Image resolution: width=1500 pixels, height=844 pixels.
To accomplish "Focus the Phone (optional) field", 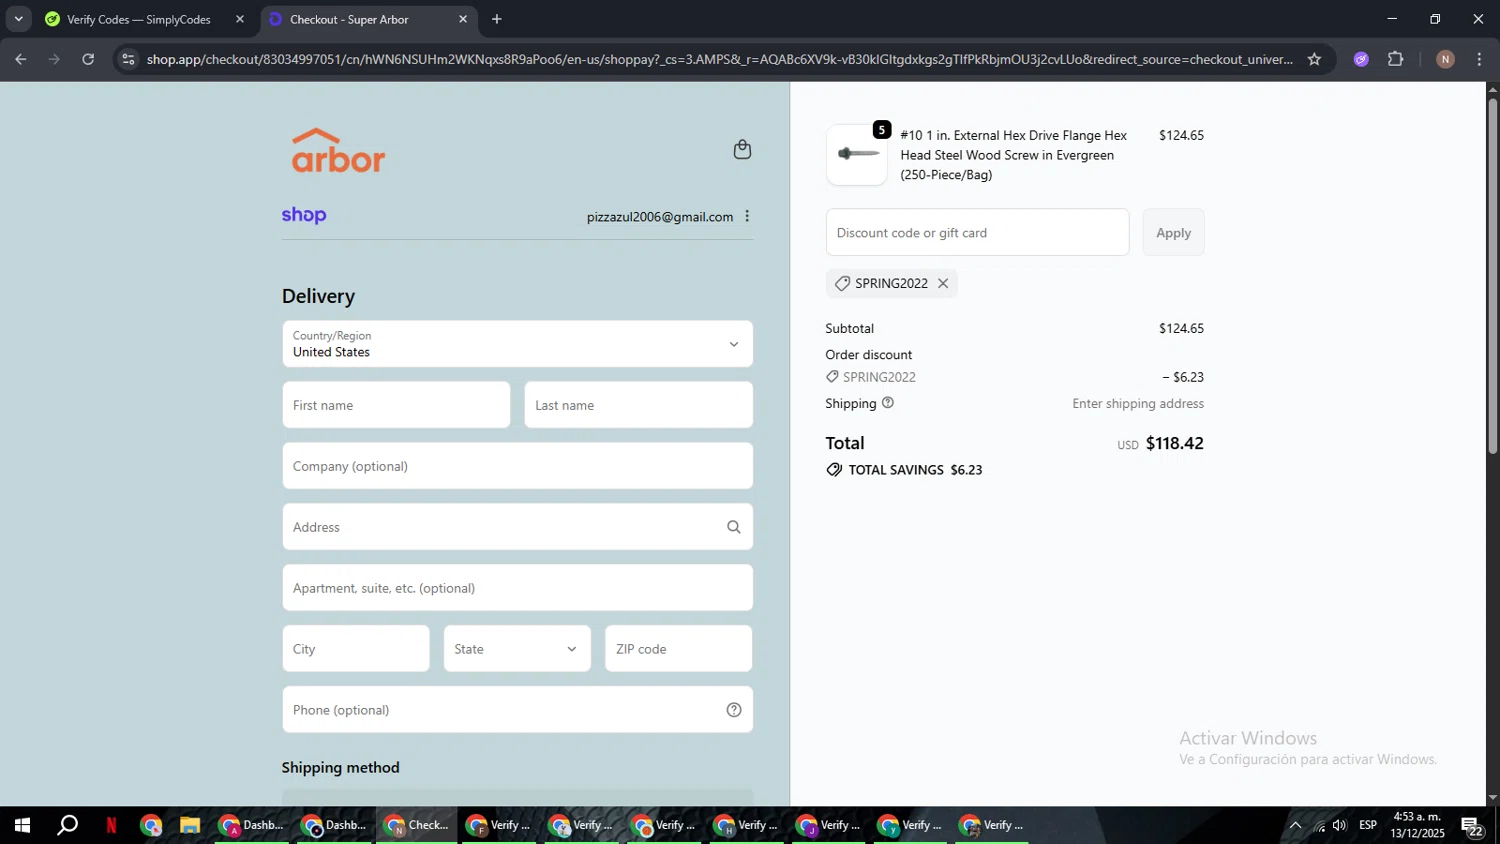I will pyautogui.click(x=517, y=710).
